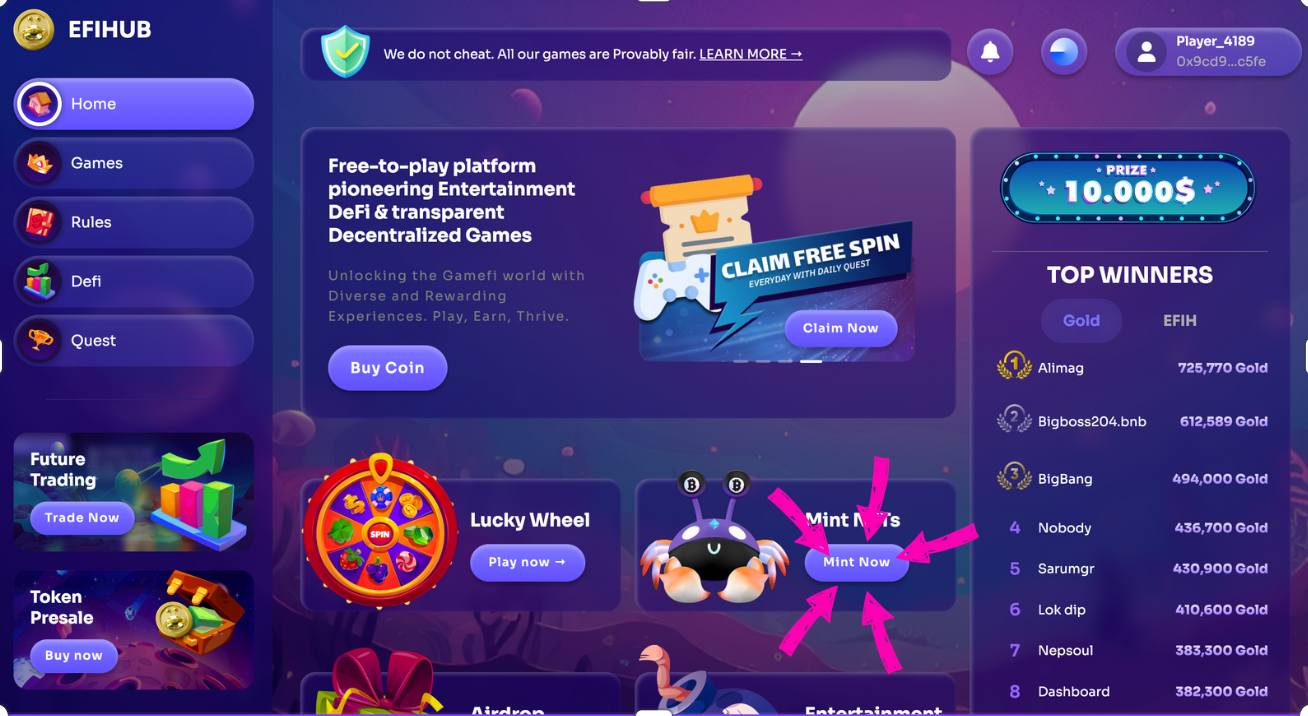Switch to the EFIH winners tab
This screenshot has width=1308, height=716.
click(1180, 321)
